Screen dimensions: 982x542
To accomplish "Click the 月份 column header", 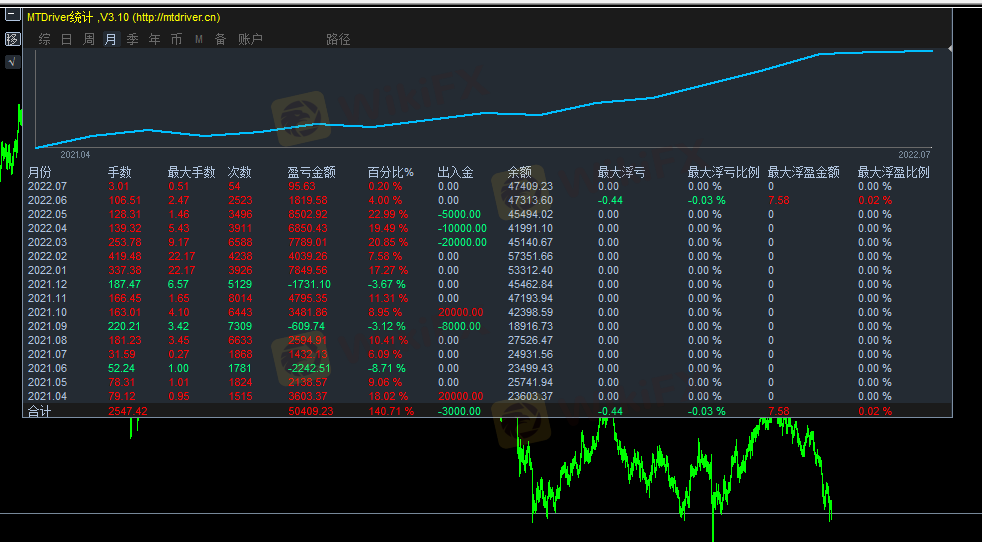I will pyautogui.click(x=39, y=172).
